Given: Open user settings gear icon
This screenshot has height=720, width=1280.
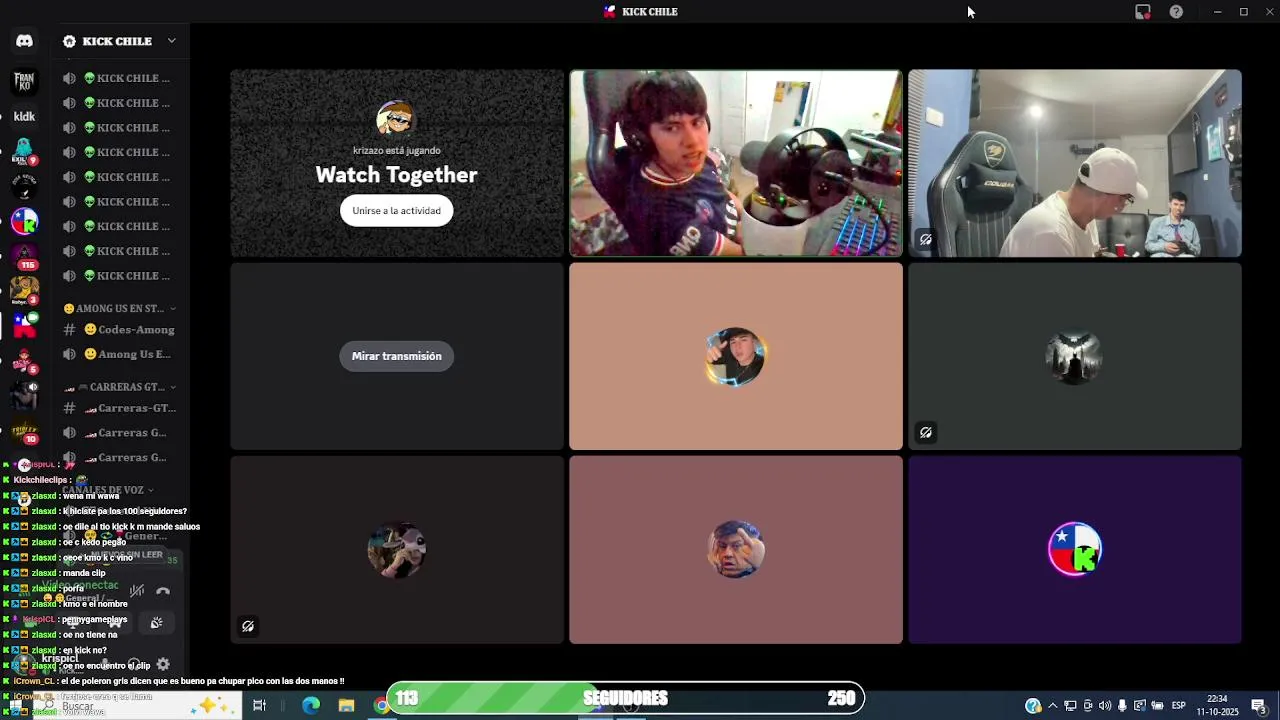Looking at the screenshot, I should [x=163, y=664].
